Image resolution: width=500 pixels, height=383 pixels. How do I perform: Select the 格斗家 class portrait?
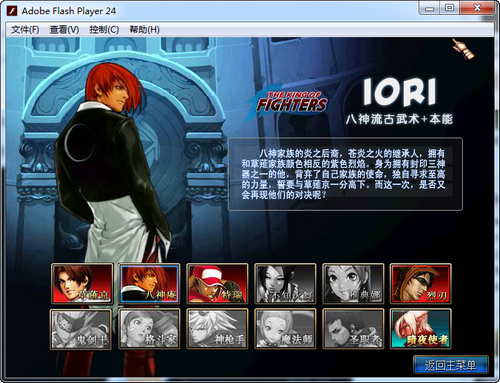coord(149,329)
